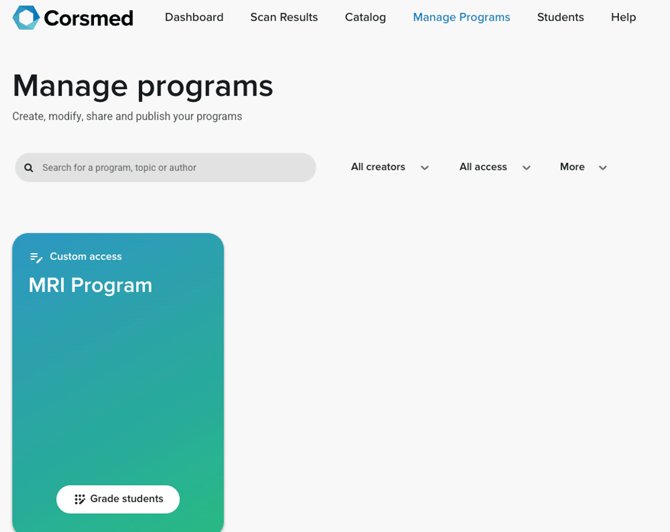Click the Custom access label
The width and height of the screenshot is (670, 532).
(85, 256)
